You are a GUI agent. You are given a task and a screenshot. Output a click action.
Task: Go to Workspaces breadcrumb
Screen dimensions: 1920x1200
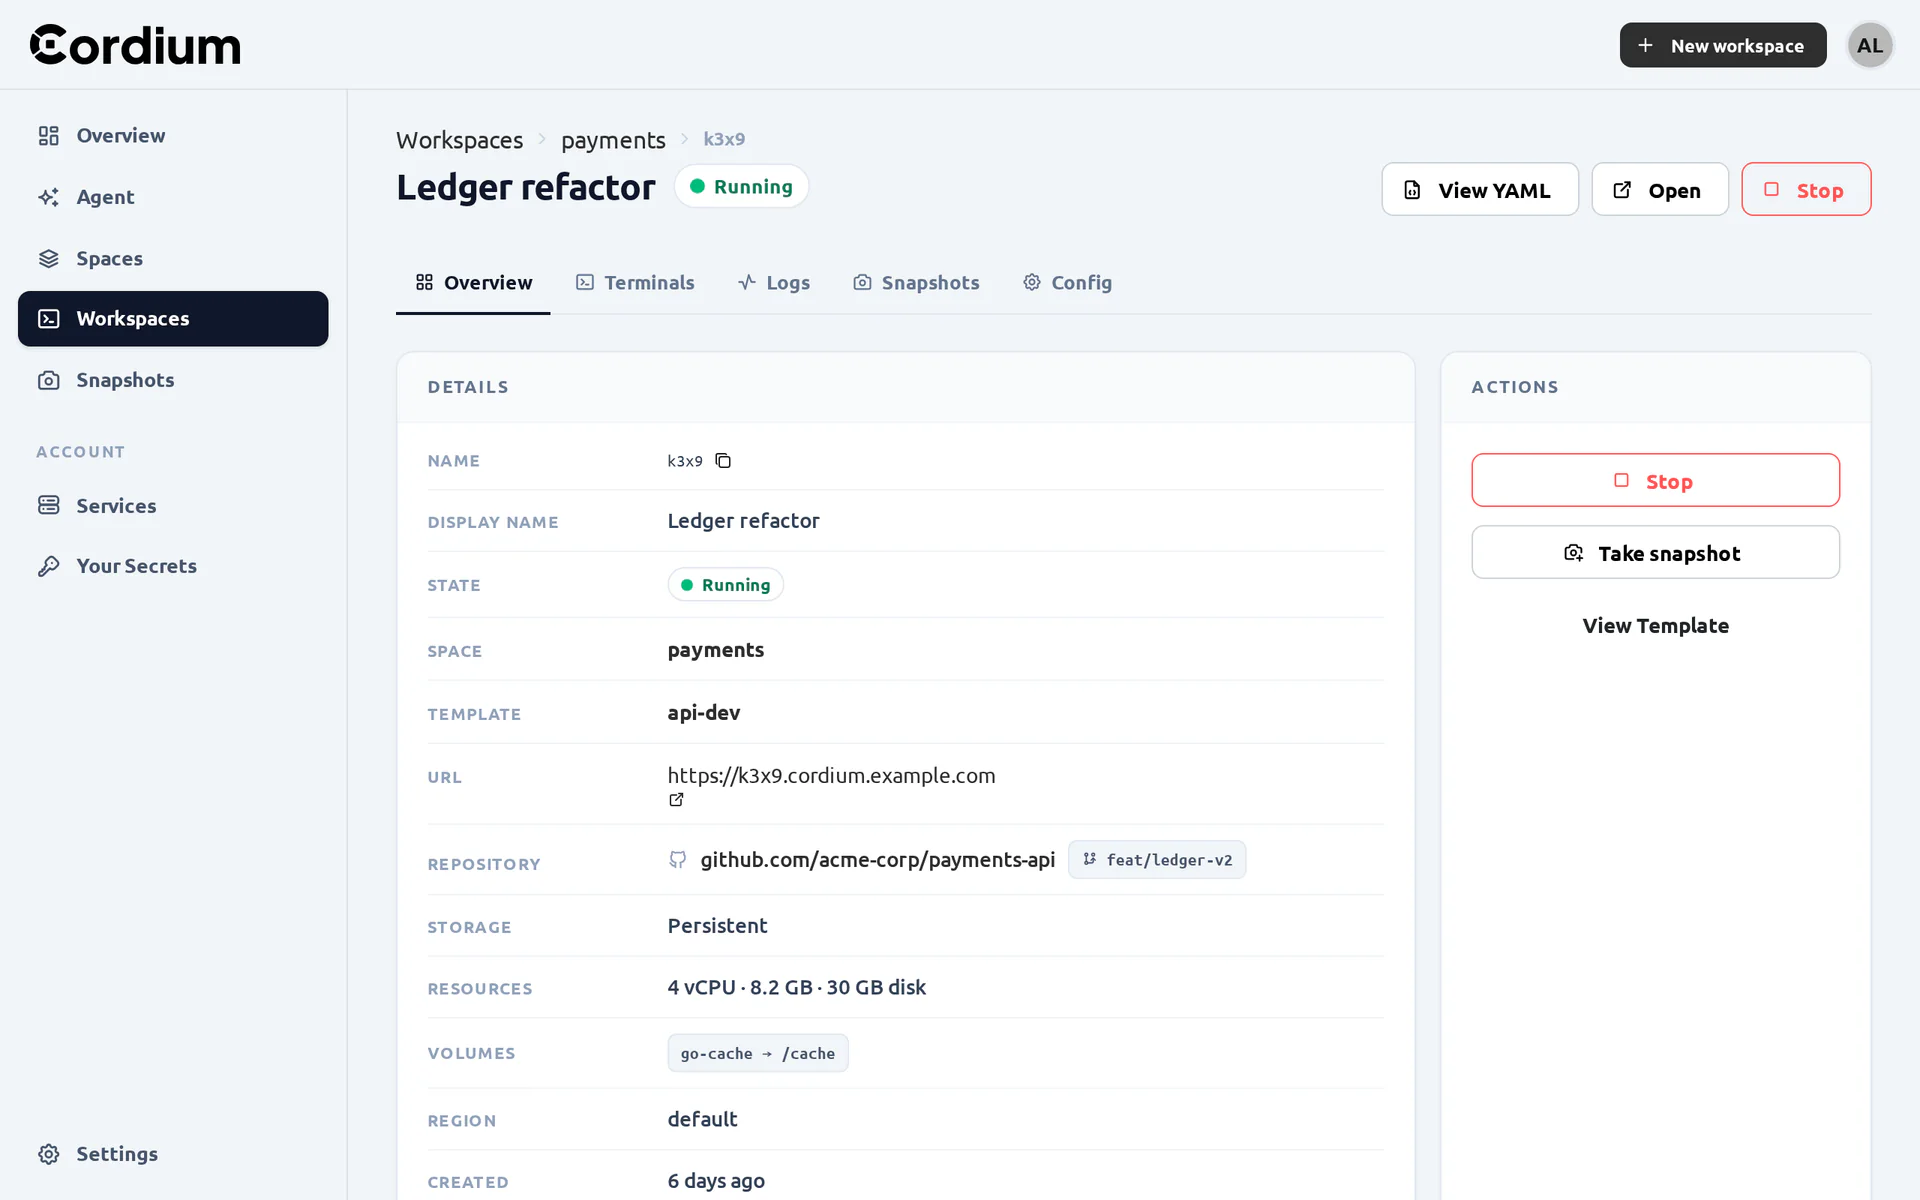(x=459, y=140)
